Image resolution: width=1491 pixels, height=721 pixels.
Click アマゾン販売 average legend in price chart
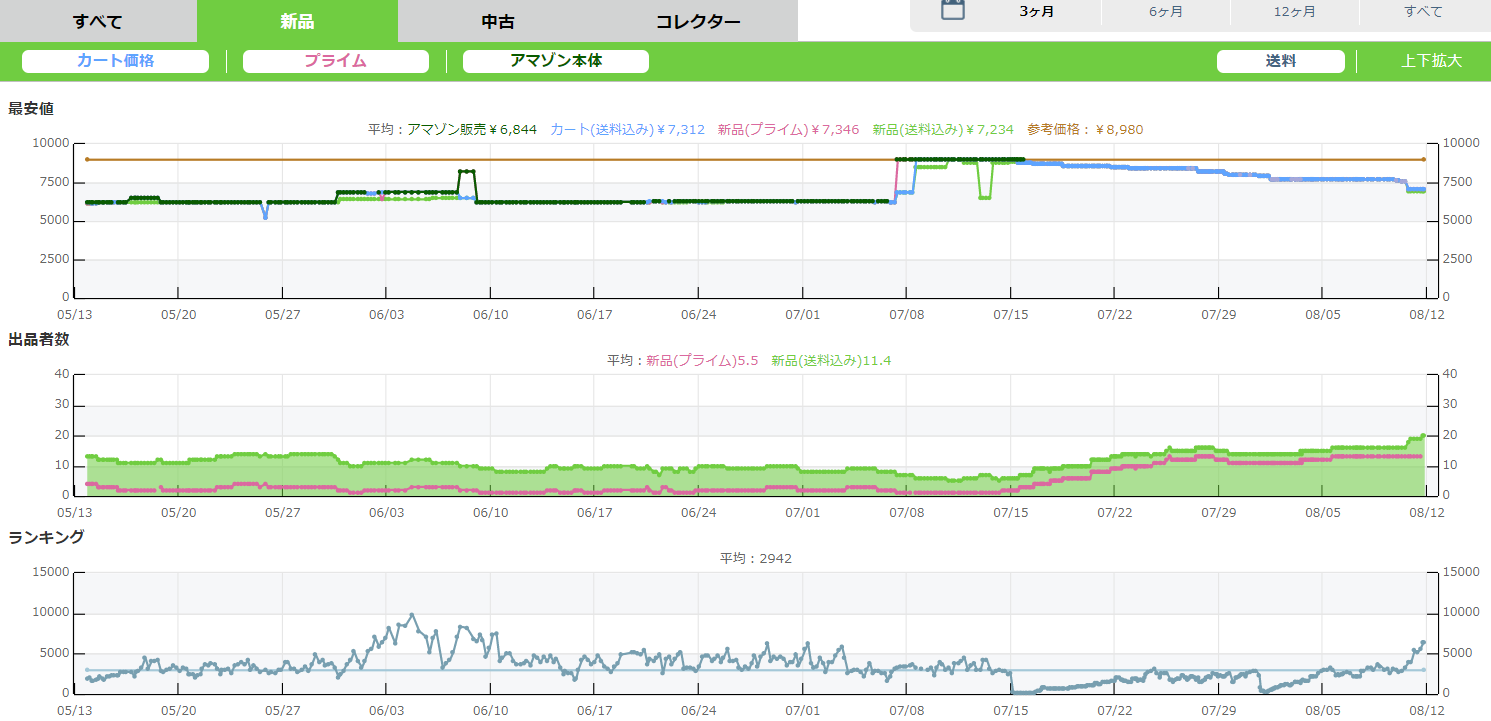[x=472, y=130]
